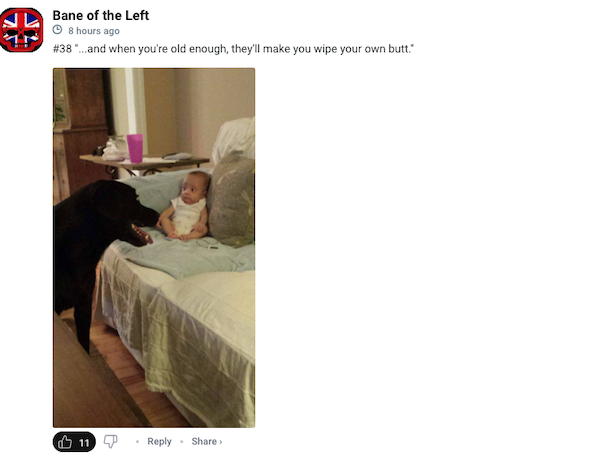Click the pink cup in the photo
Viewport: 600px width, 458px height.
pos(135,148)
